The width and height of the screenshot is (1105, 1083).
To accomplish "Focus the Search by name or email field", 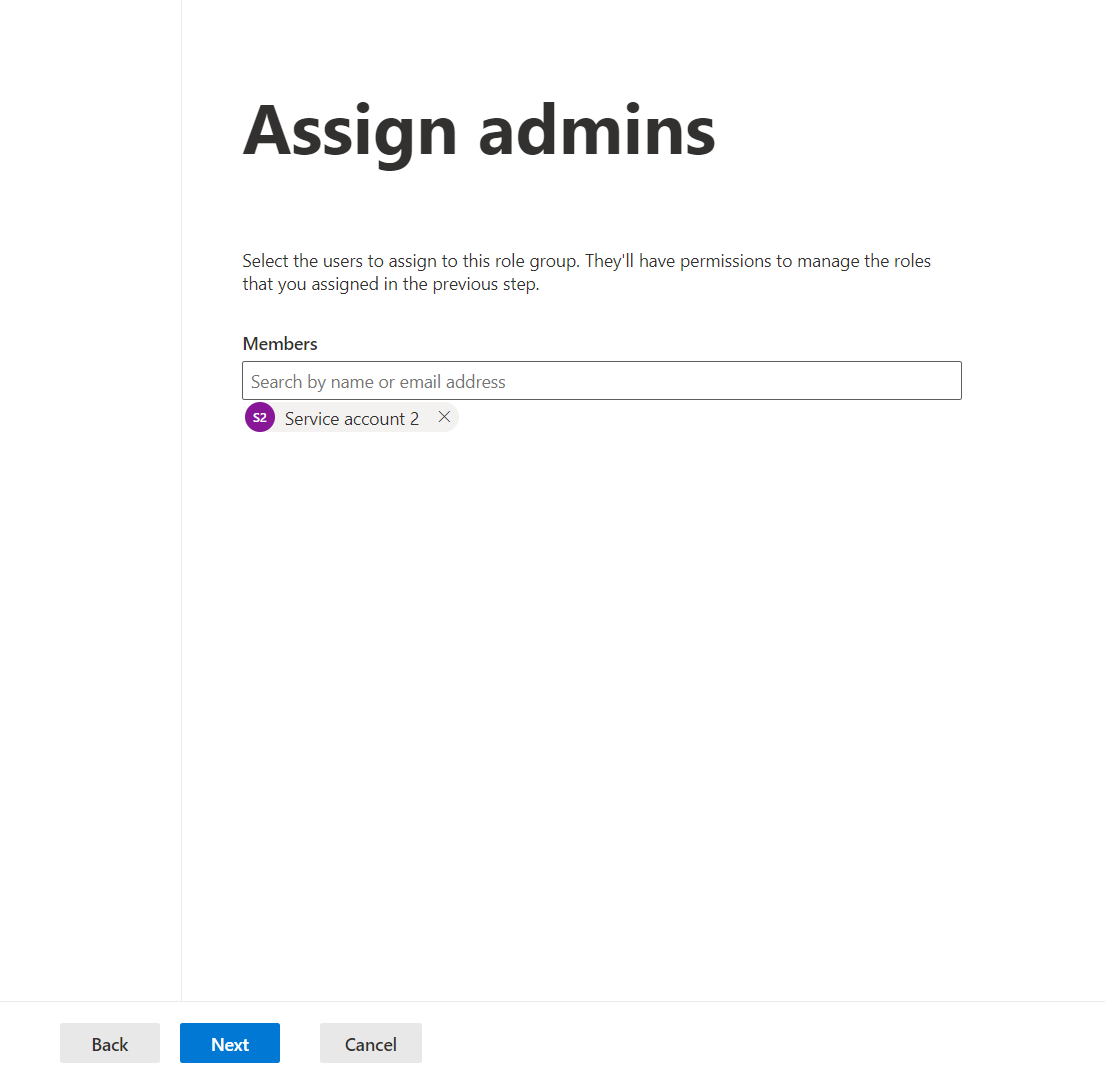I will tap(601, 380).
